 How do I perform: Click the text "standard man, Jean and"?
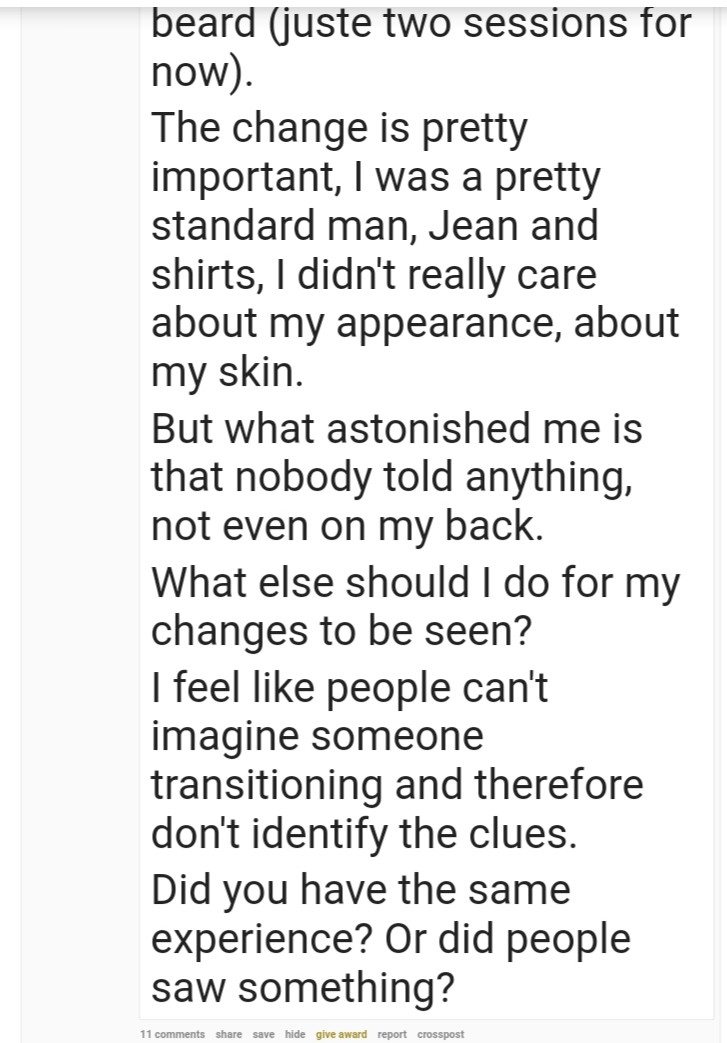pyautogui.click(x=375, y=225)
